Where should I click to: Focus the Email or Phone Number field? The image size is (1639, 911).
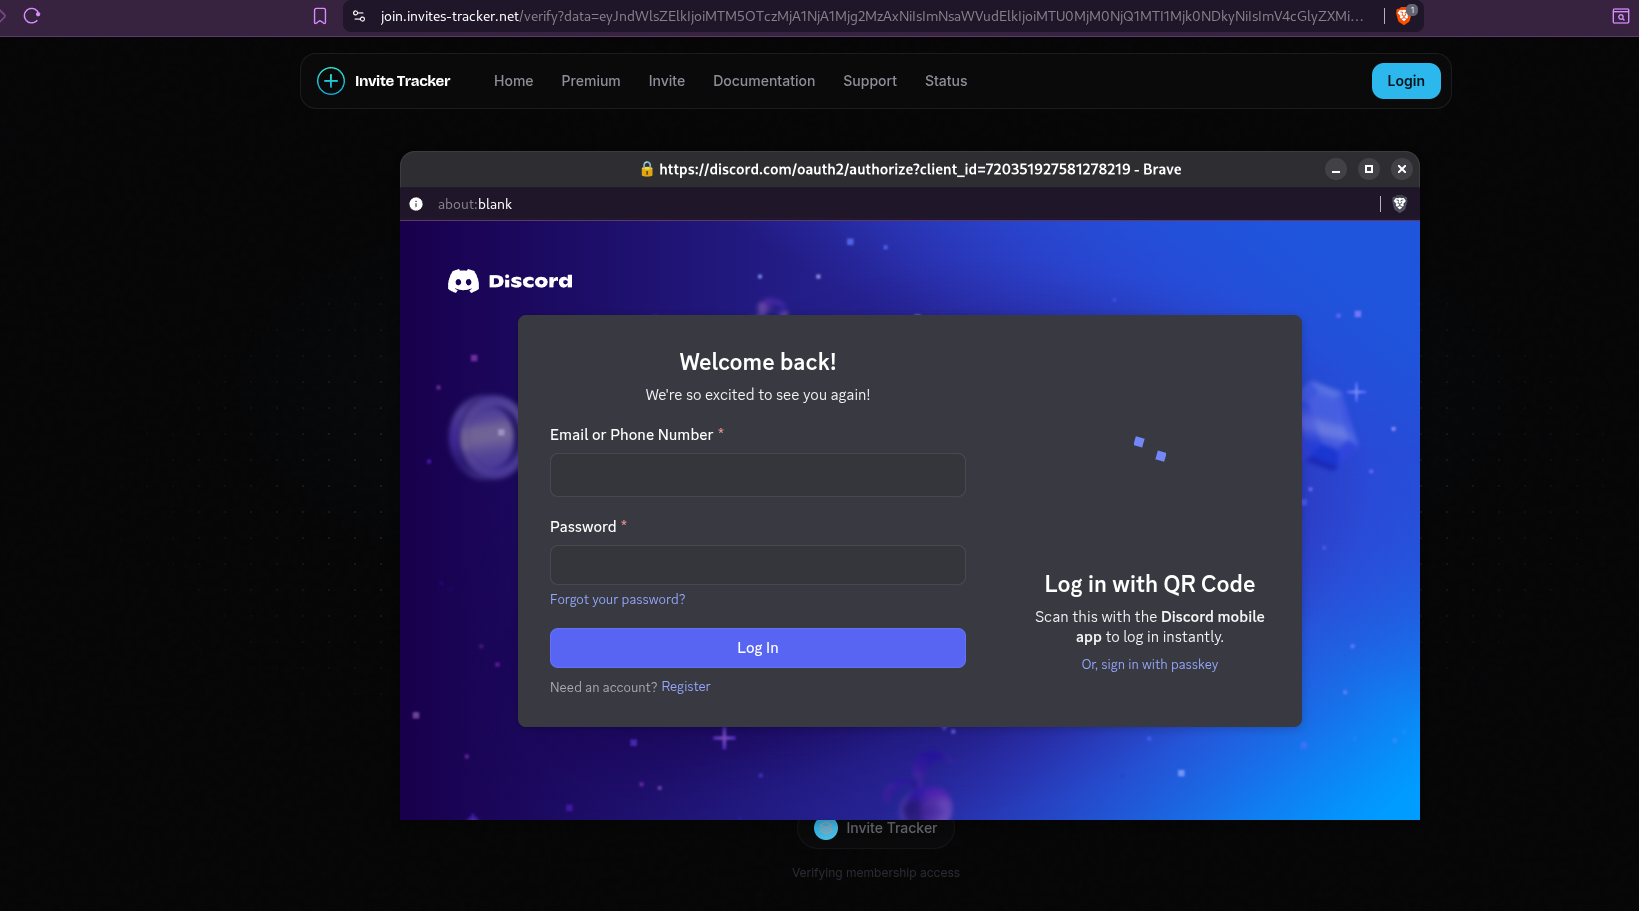point(758,475)
